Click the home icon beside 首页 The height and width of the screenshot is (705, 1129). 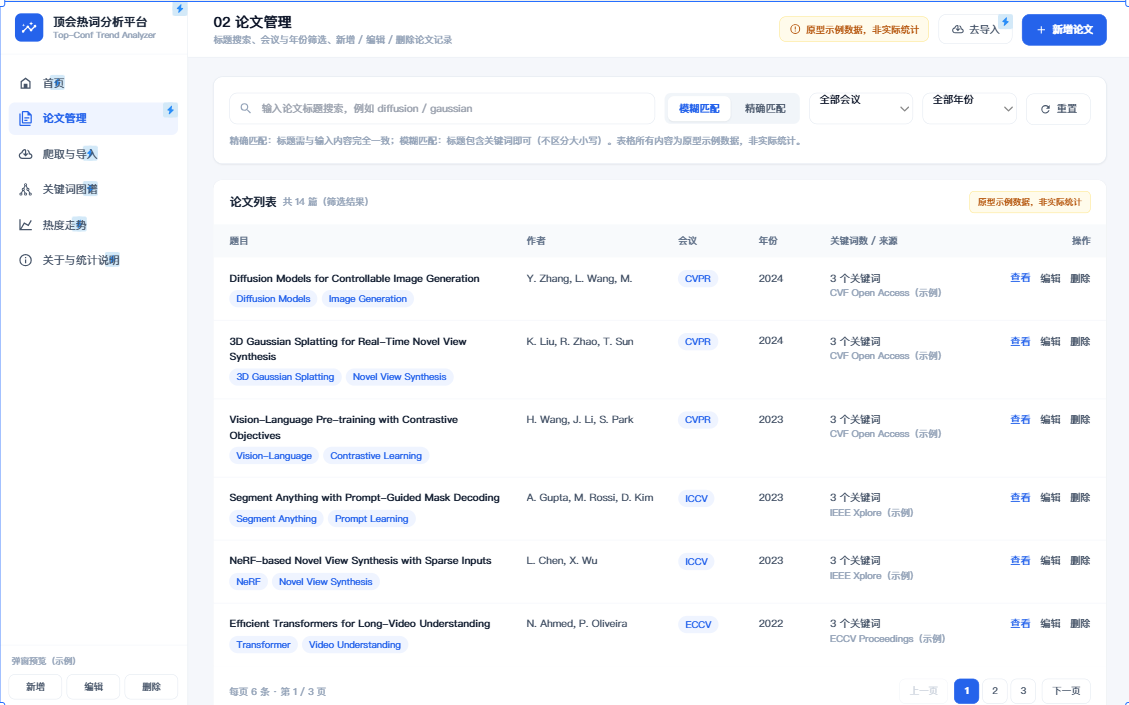coord(26,84)
